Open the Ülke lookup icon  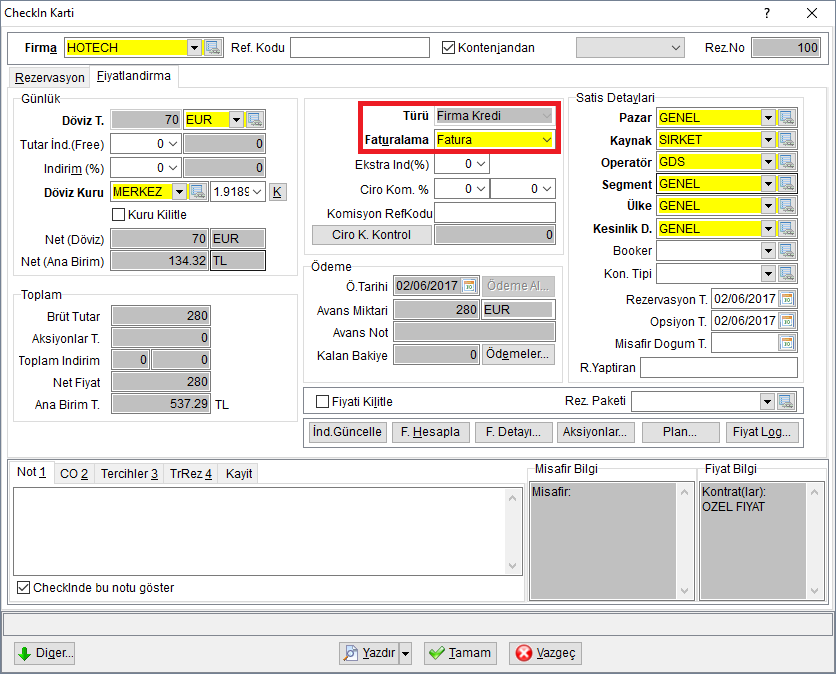pyautogui.click(x=787, y=206)
